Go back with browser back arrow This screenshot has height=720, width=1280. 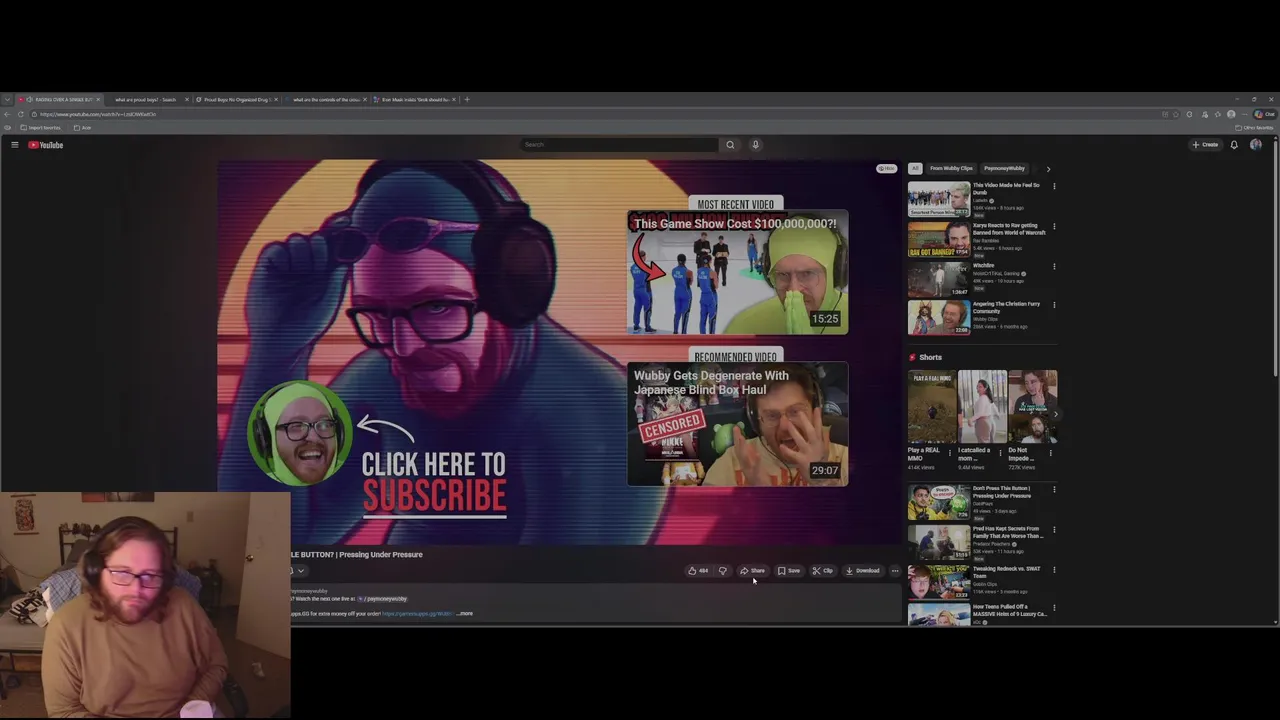8,114
